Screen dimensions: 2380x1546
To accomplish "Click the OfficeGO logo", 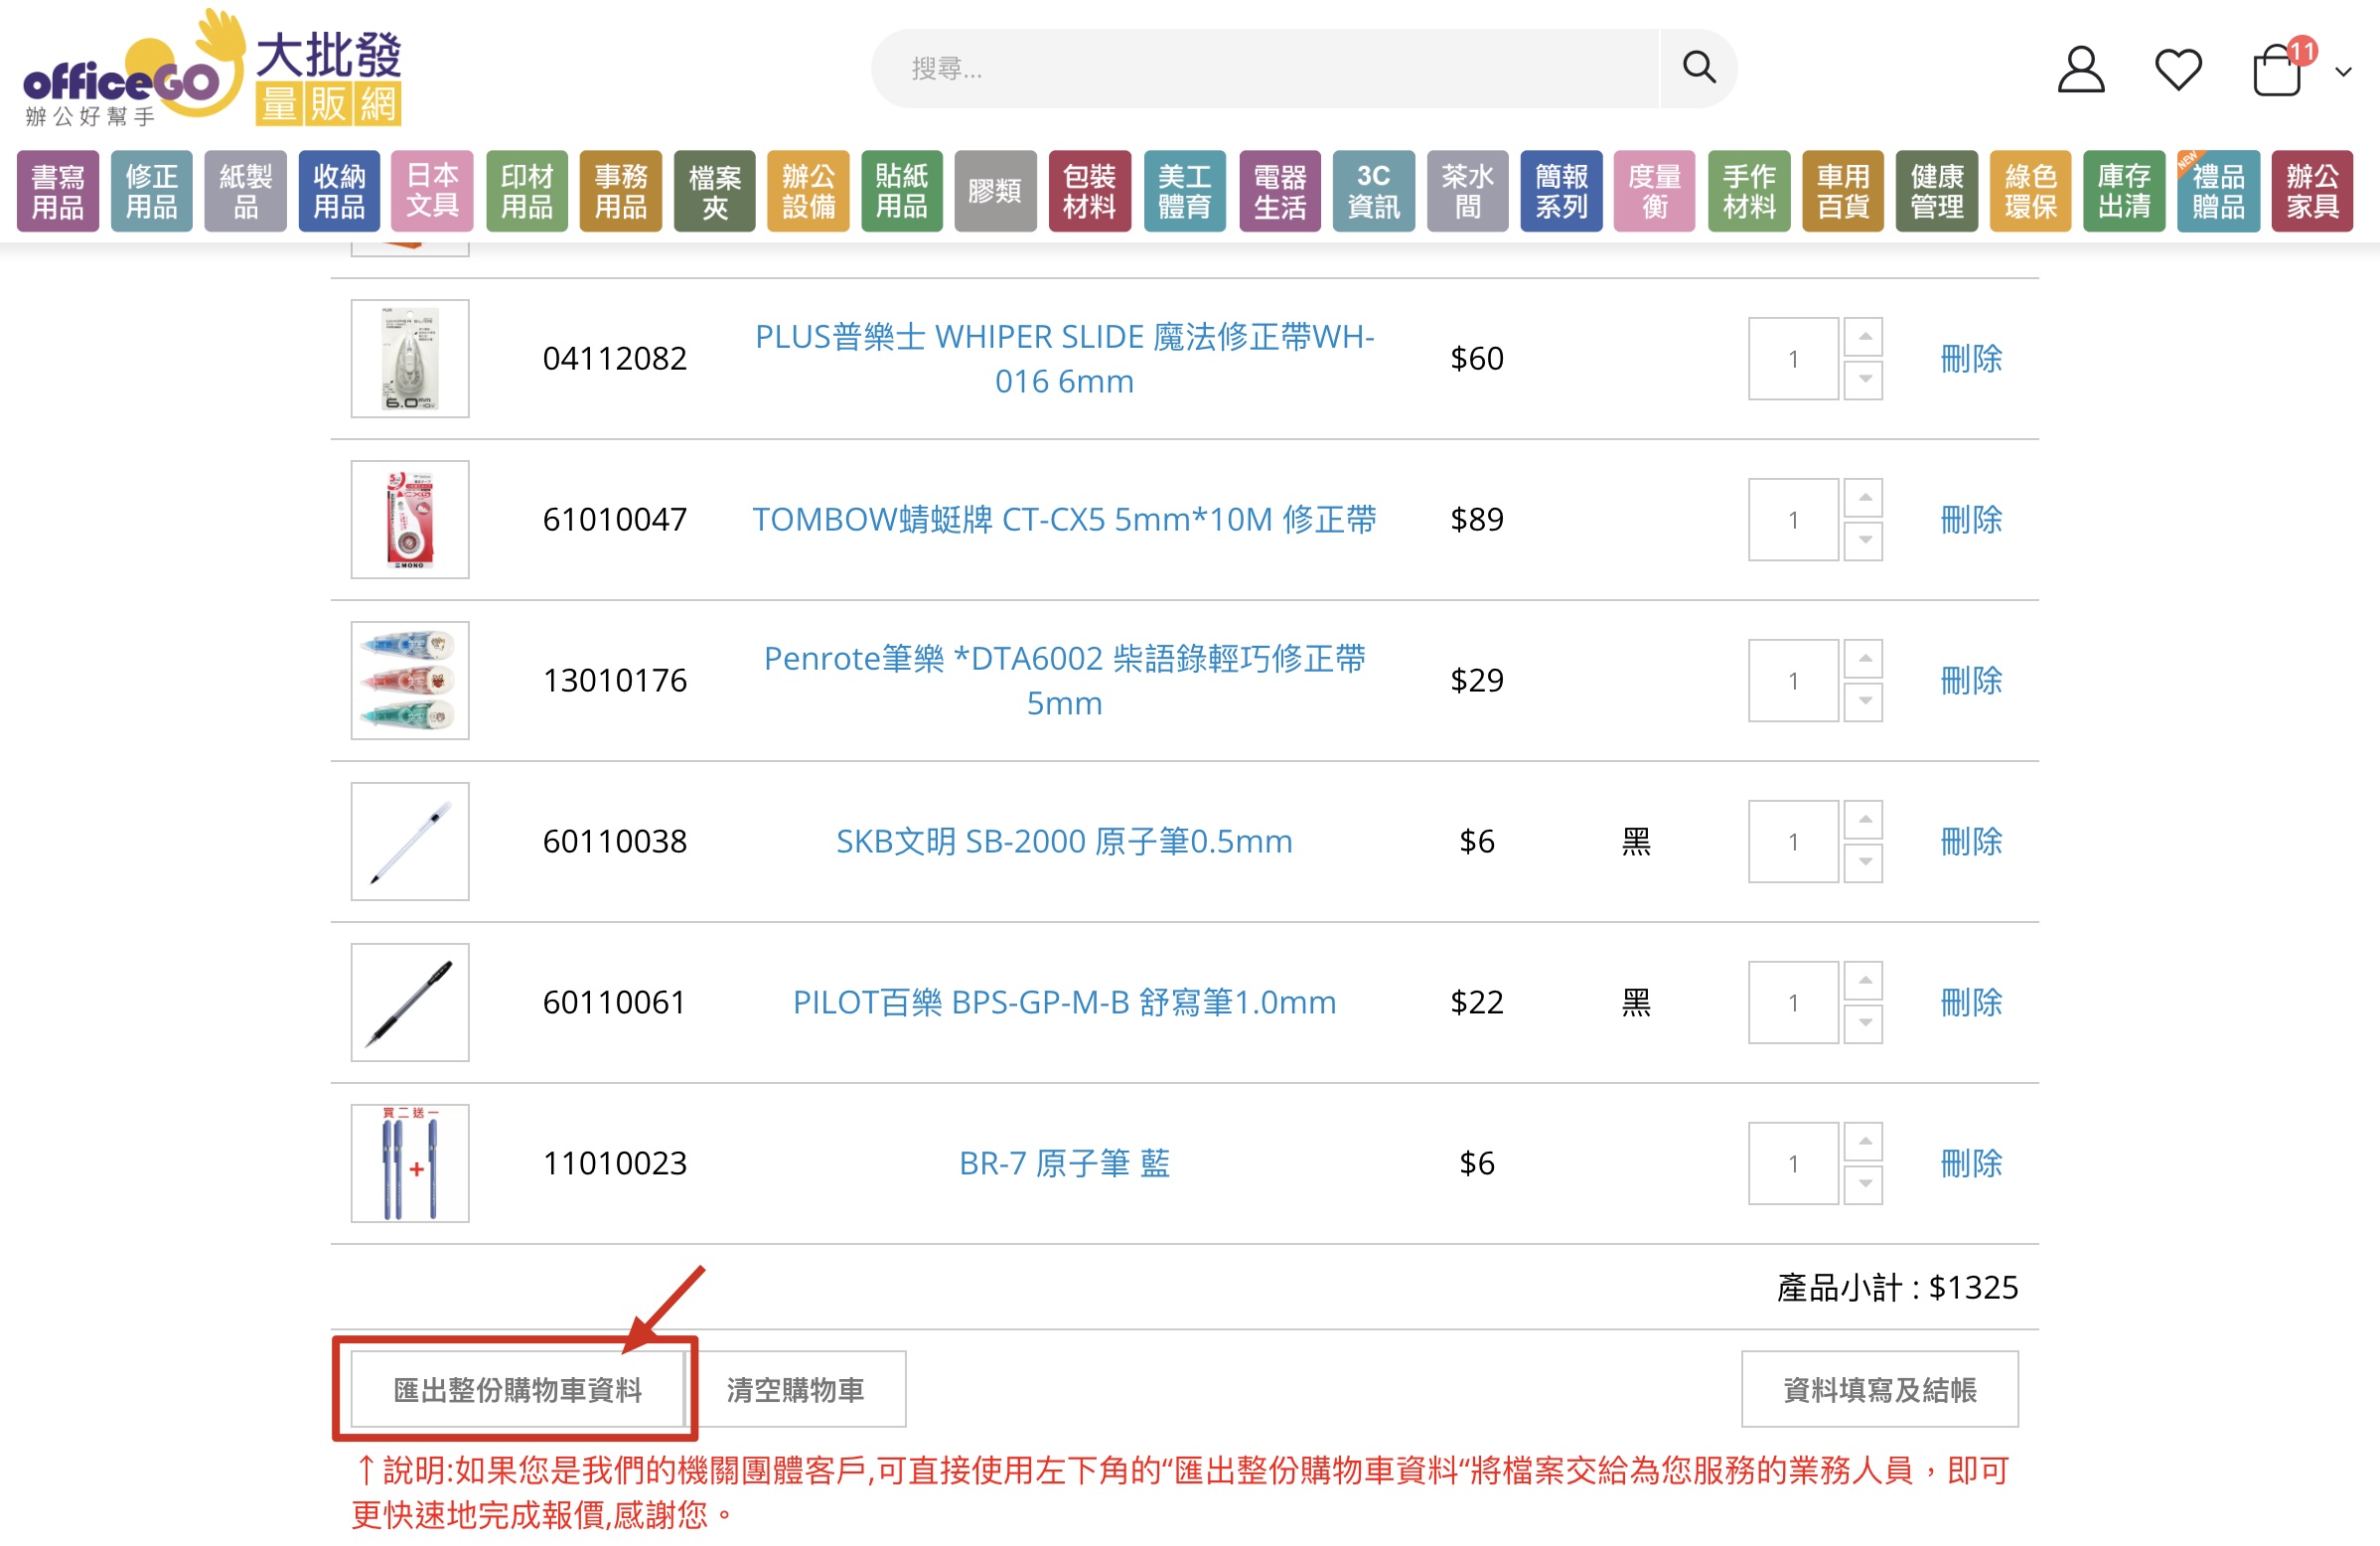I will [x=212, y=70].
